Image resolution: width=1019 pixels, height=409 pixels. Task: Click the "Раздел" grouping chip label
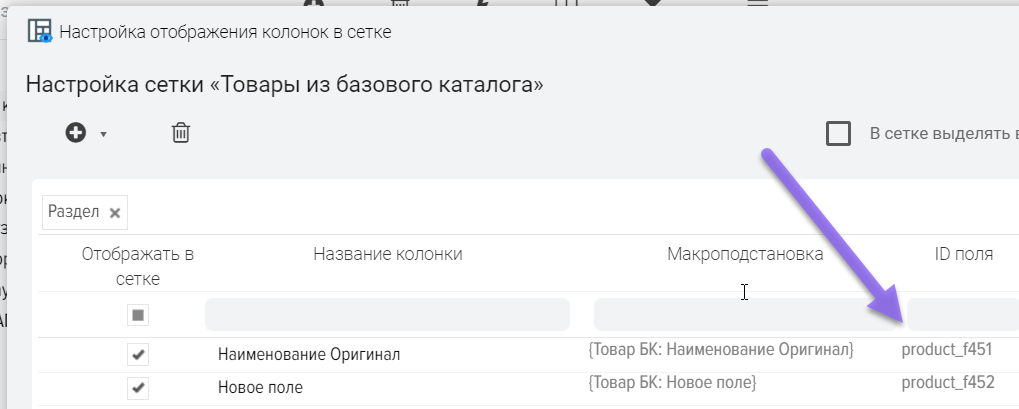(74, 212)
